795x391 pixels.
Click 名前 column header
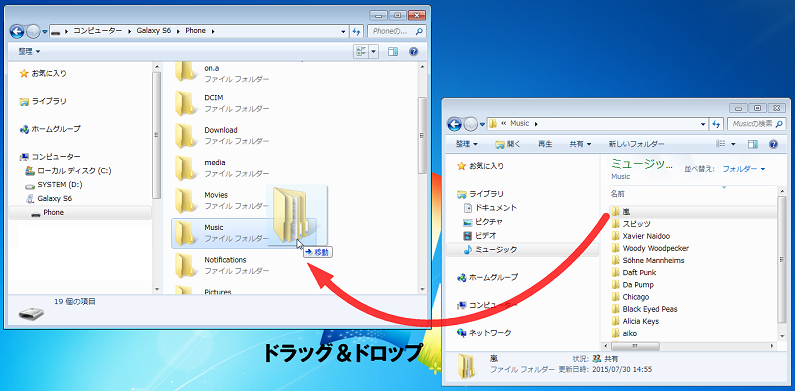click(618, 194)
